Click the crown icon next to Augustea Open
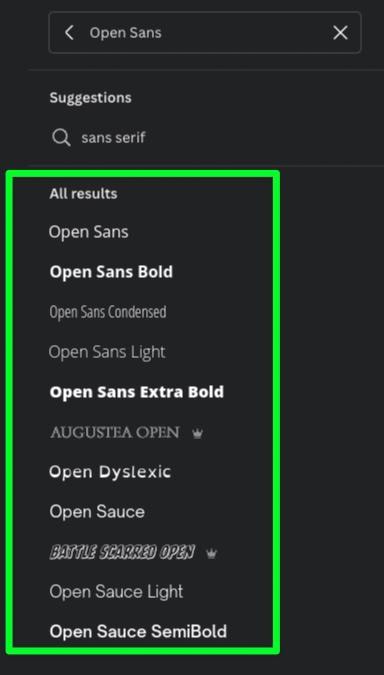This screenshot has width=384, height=675. (197, 433)
